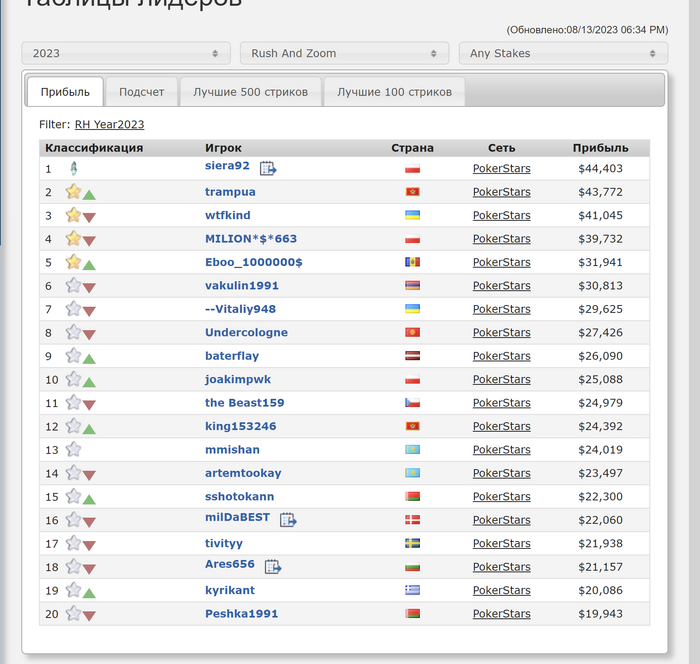The image size is (700, 664).
Task: Open the 2023 year dropdown
Action: [x=126, y=53]
